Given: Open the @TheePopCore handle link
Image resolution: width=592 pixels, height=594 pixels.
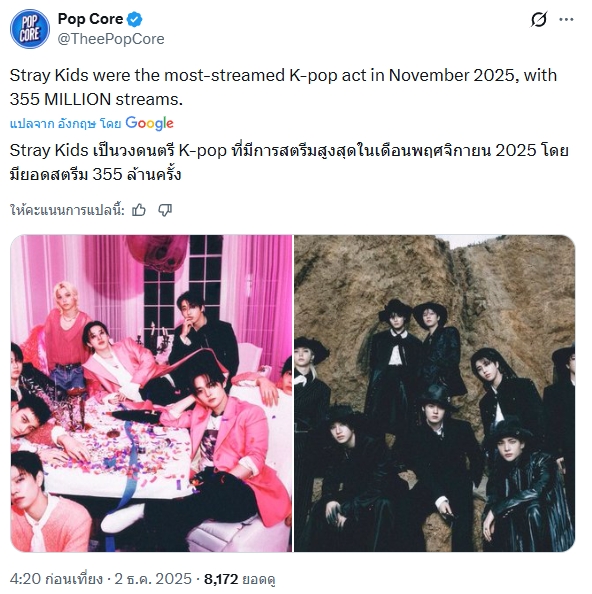Looking at the screenshot, I should coord(111,39).
